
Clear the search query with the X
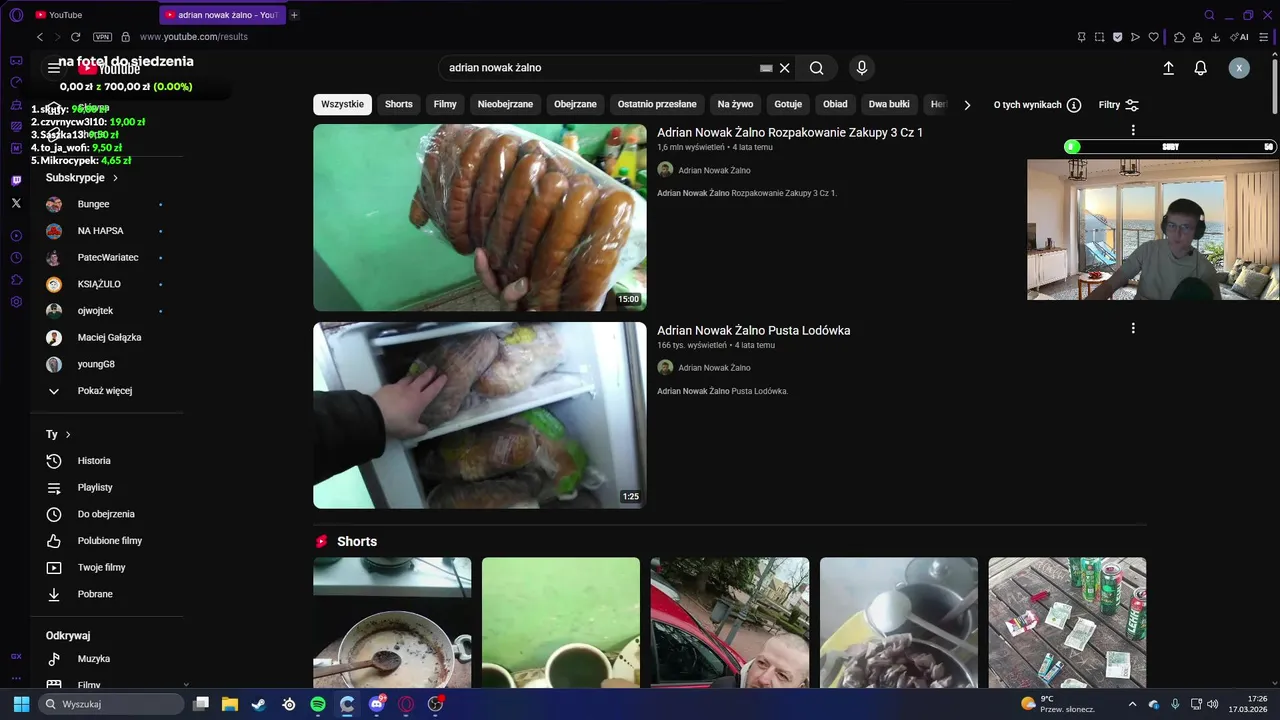pos(785,68)
